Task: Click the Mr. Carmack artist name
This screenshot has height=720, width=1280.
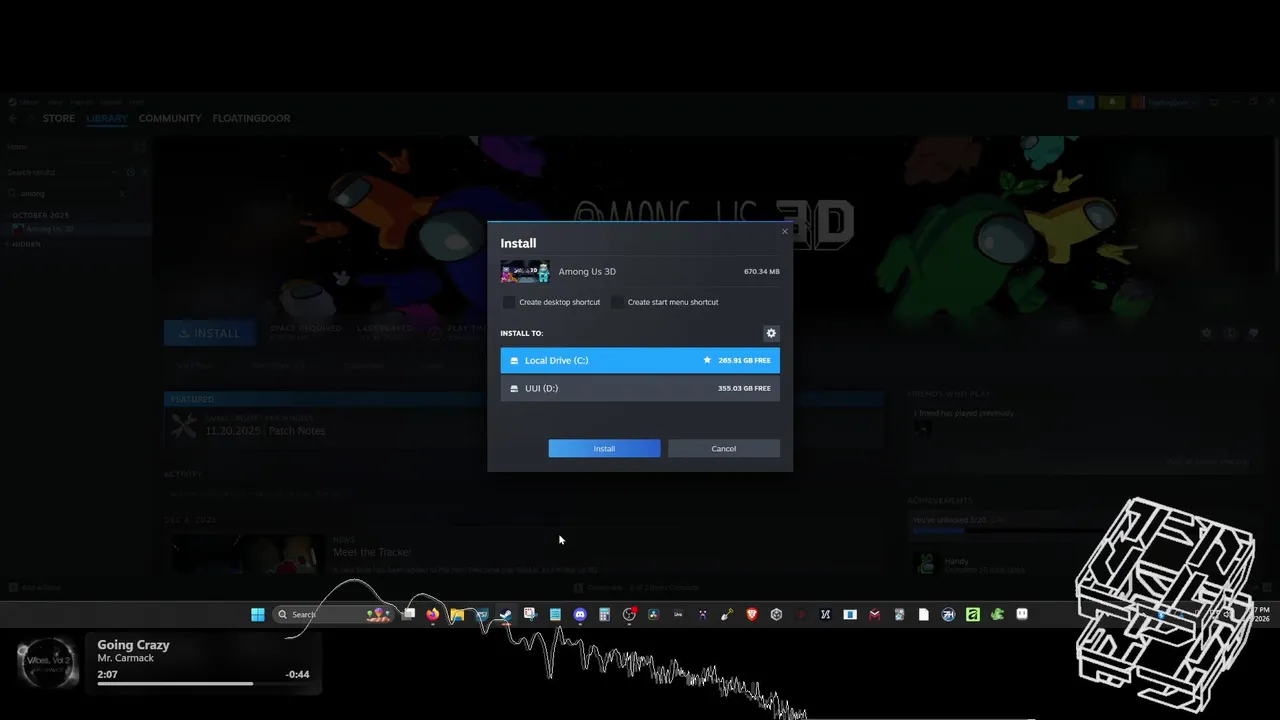Action: [125, 658]
